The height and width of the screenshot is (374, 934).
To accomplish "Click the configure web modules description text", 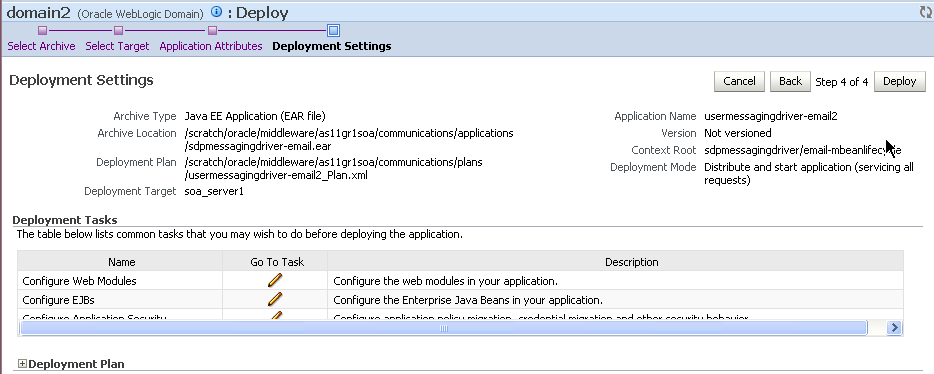I will pyautogui.click(x=445, y=280).
